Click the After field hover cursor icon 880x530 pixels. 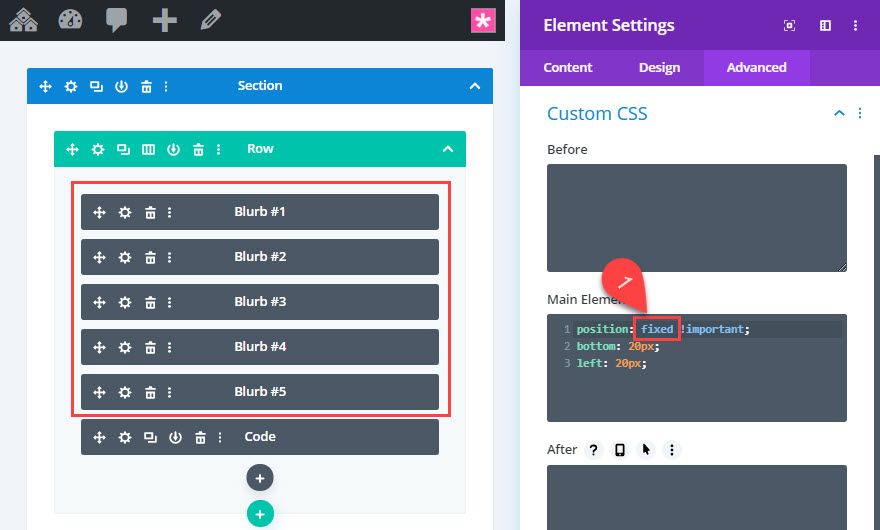point(646,450)
